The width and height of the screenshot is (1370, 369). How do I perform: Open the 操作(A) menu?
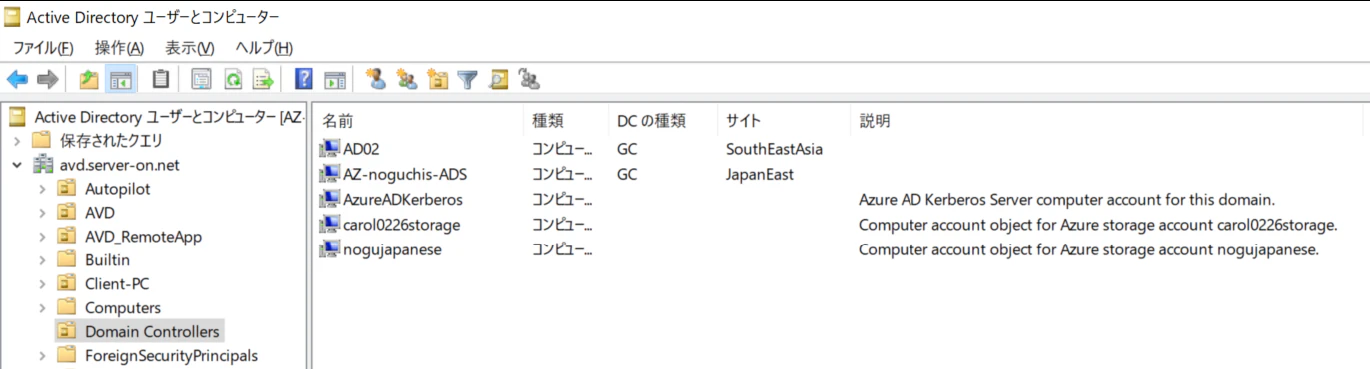(x=119, y=47)
